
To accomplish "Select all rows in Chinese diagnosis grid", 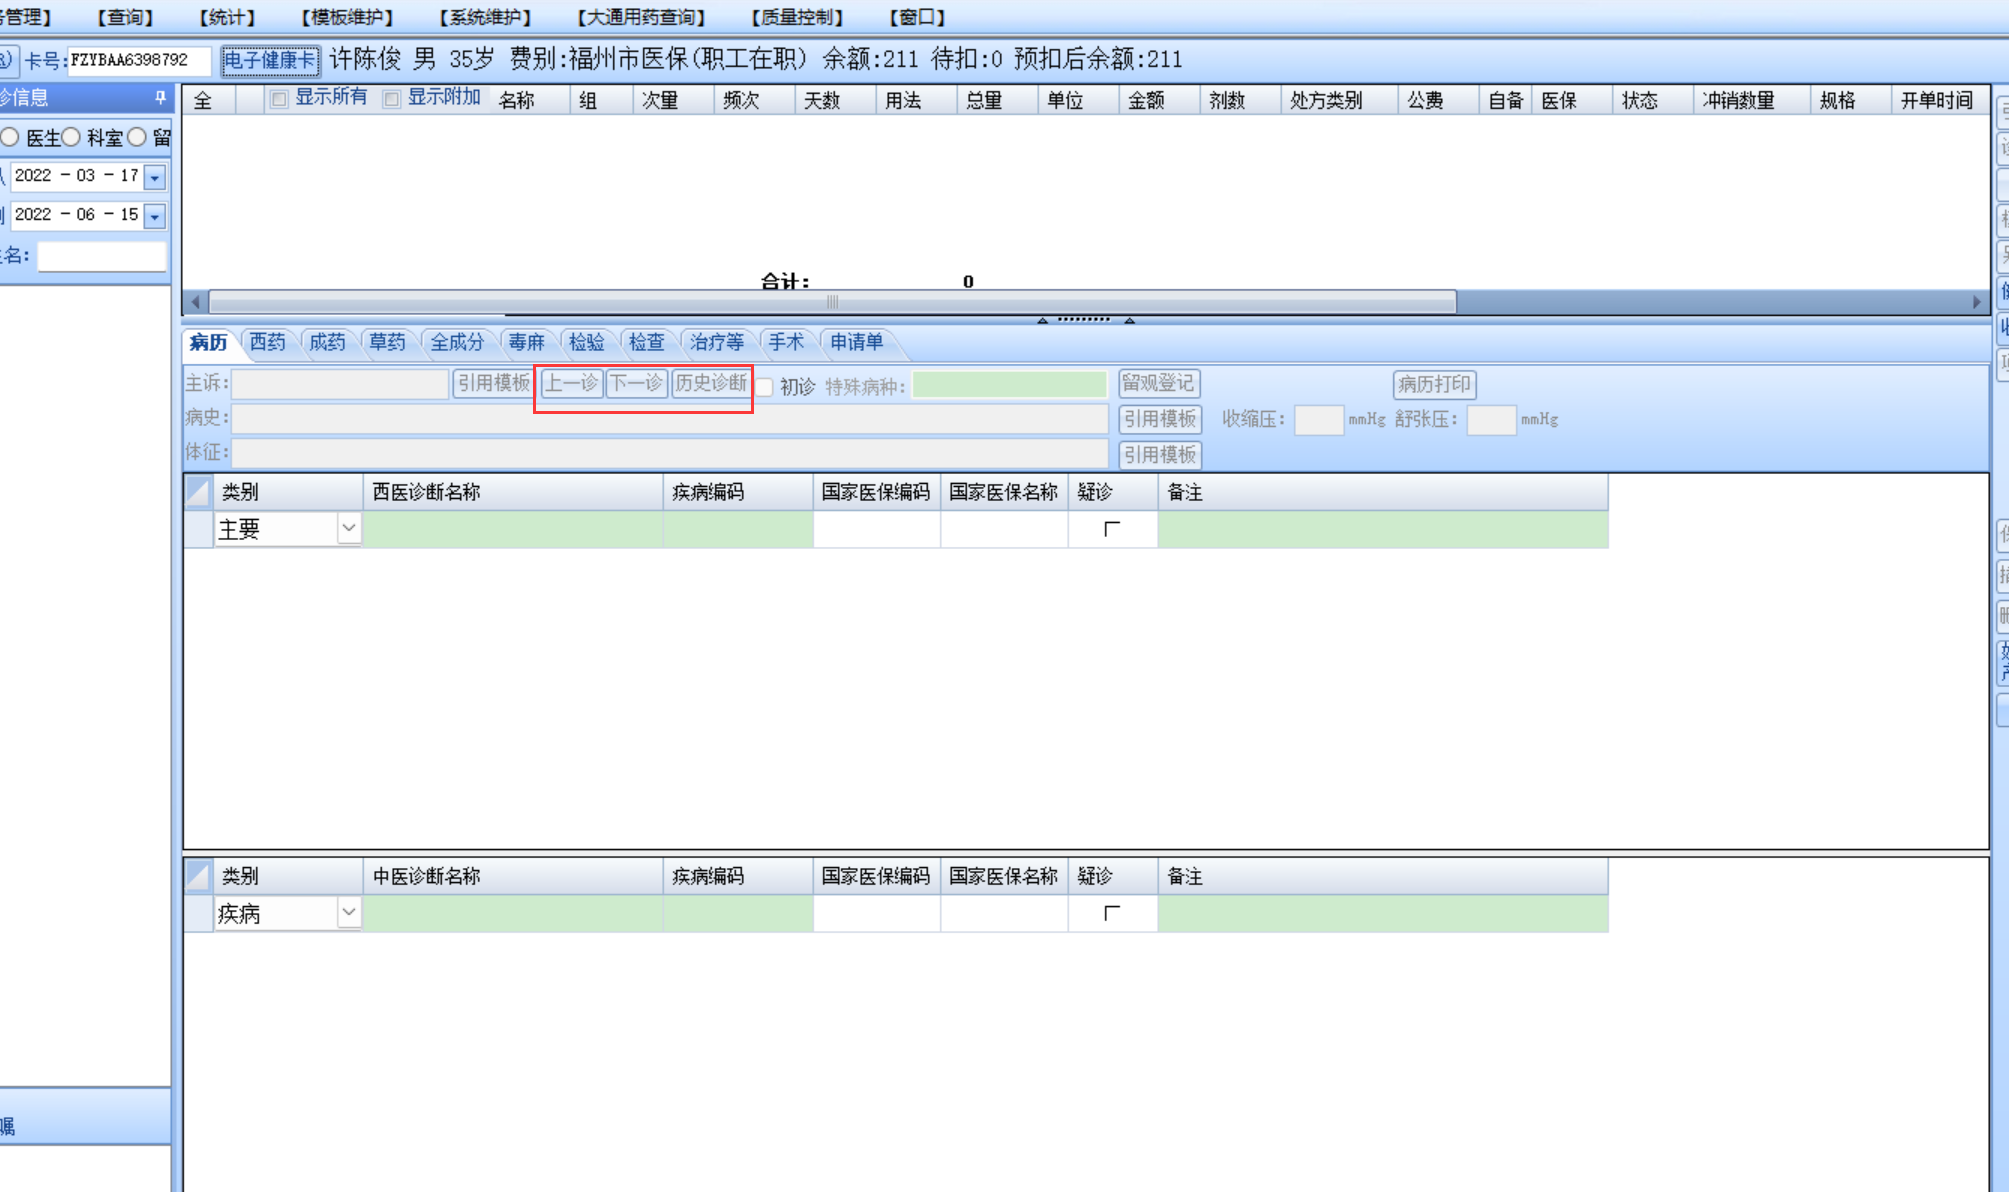I will click(x=198, y=876).
